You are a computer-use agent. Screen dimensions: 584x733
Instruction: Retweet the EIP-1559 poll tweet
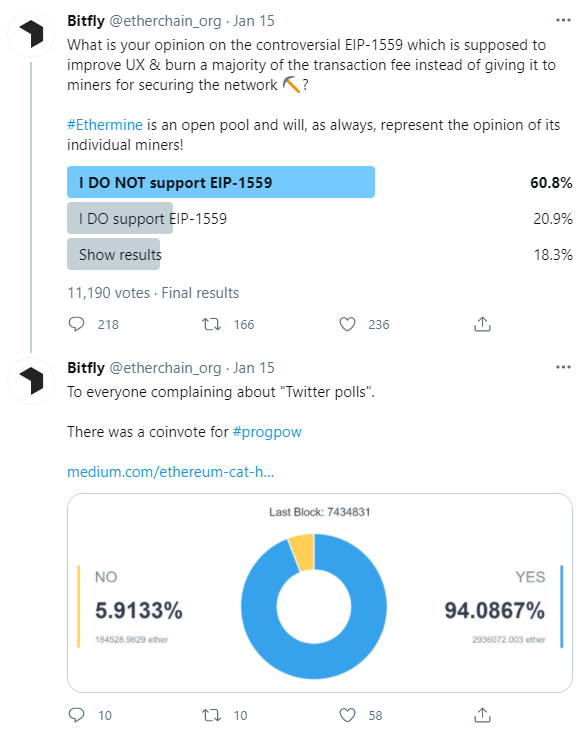pos(211,324)
